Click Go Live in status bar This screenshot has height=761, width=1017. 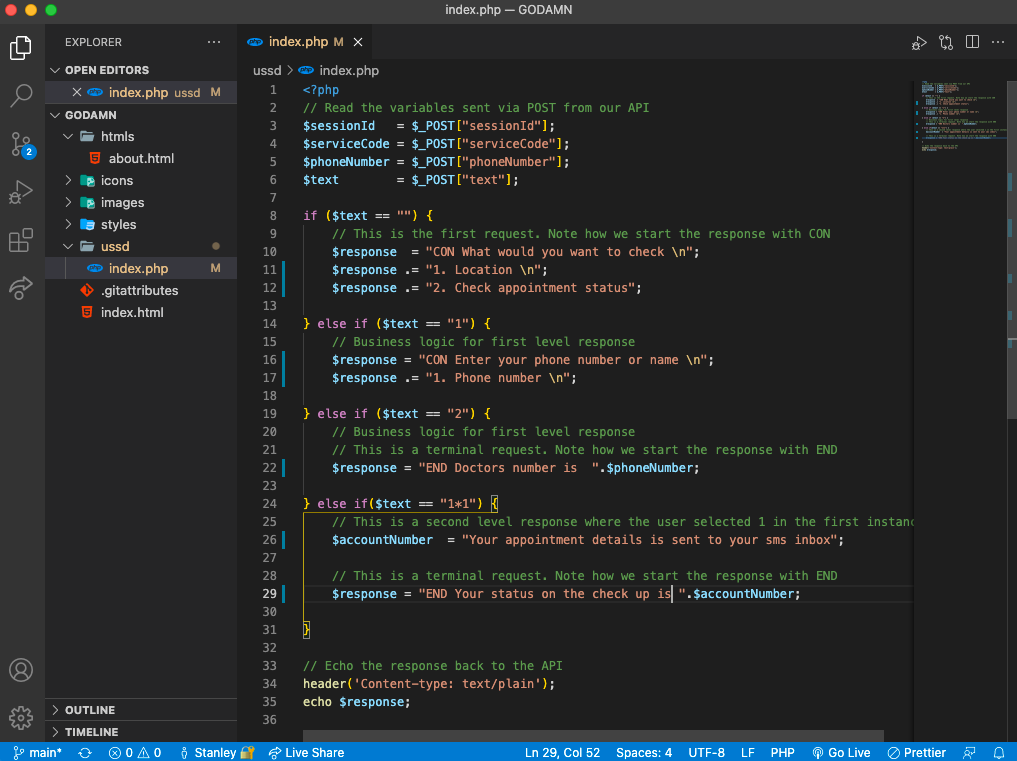(841, 752)
